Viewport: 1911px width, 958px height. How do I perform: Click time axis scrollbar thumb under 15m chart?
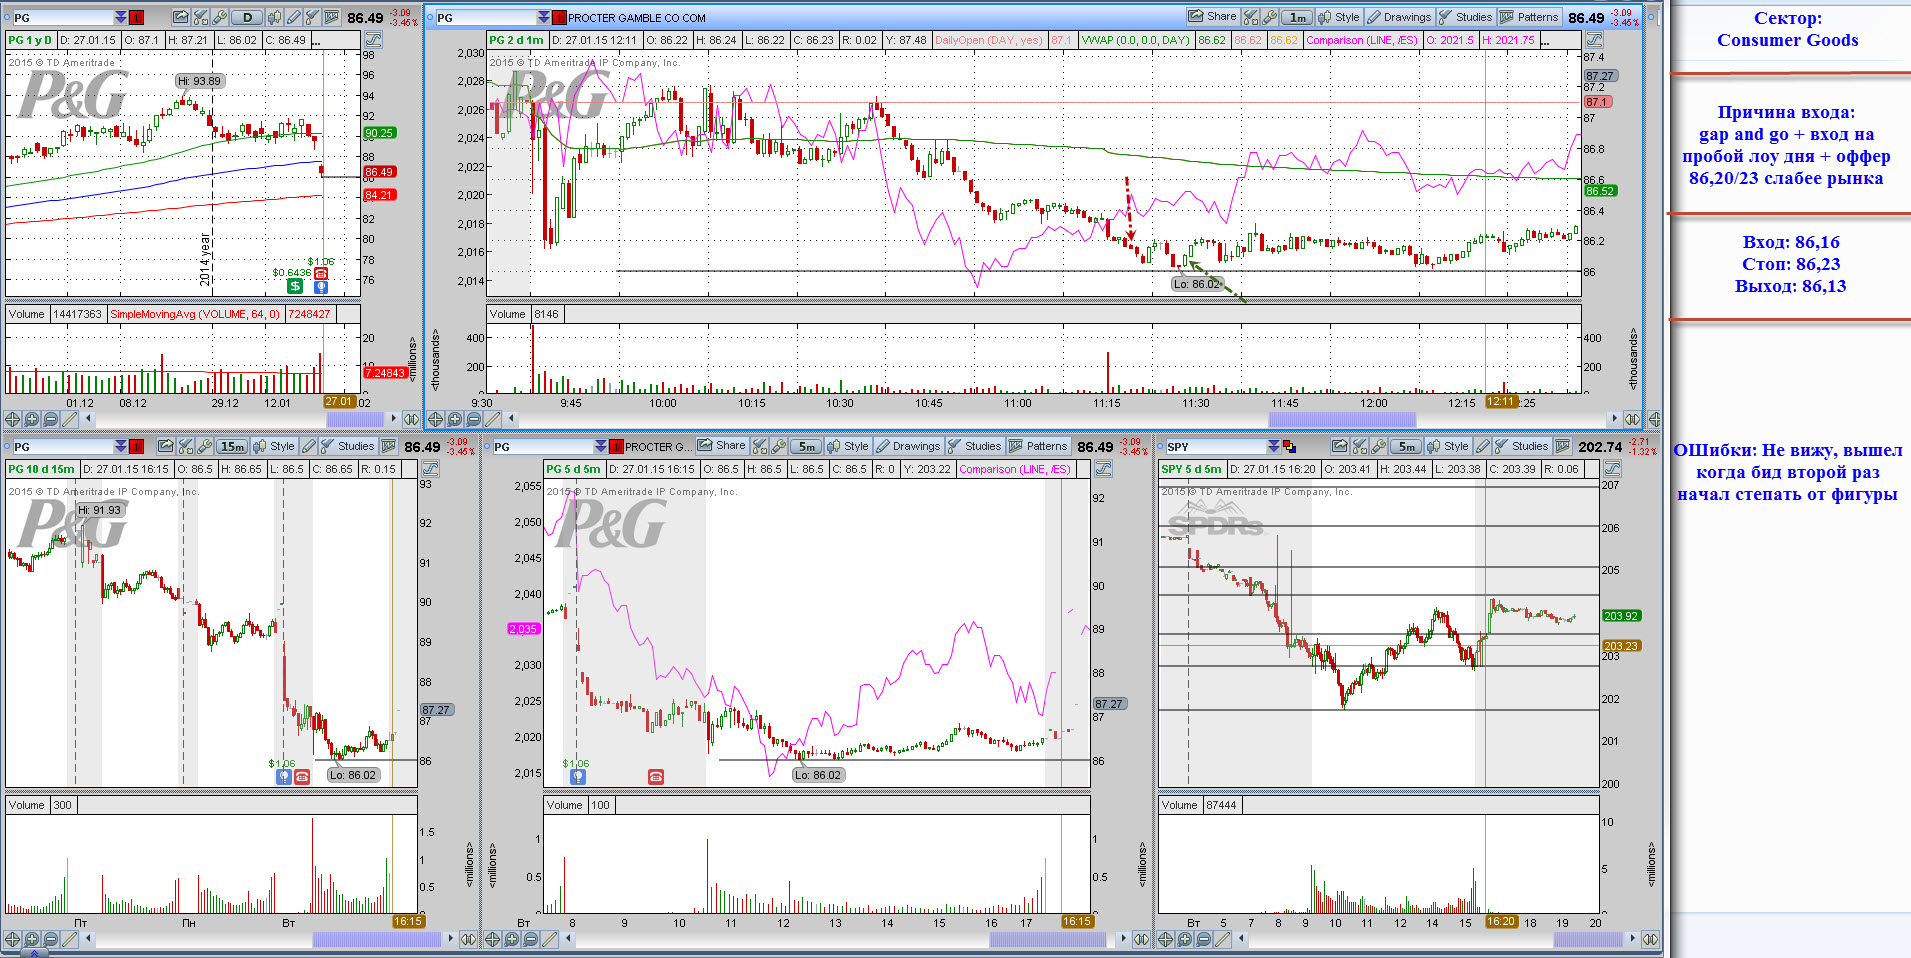tap(377, 939)
